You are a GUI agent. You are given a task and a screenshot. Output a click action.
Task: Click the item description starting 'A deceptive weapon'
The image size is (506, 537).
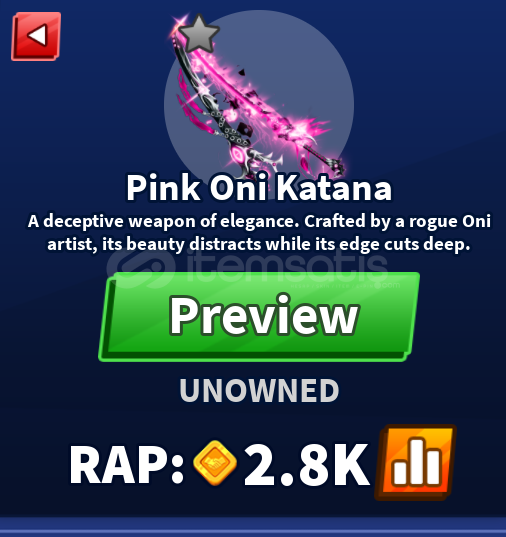[259, 233]
